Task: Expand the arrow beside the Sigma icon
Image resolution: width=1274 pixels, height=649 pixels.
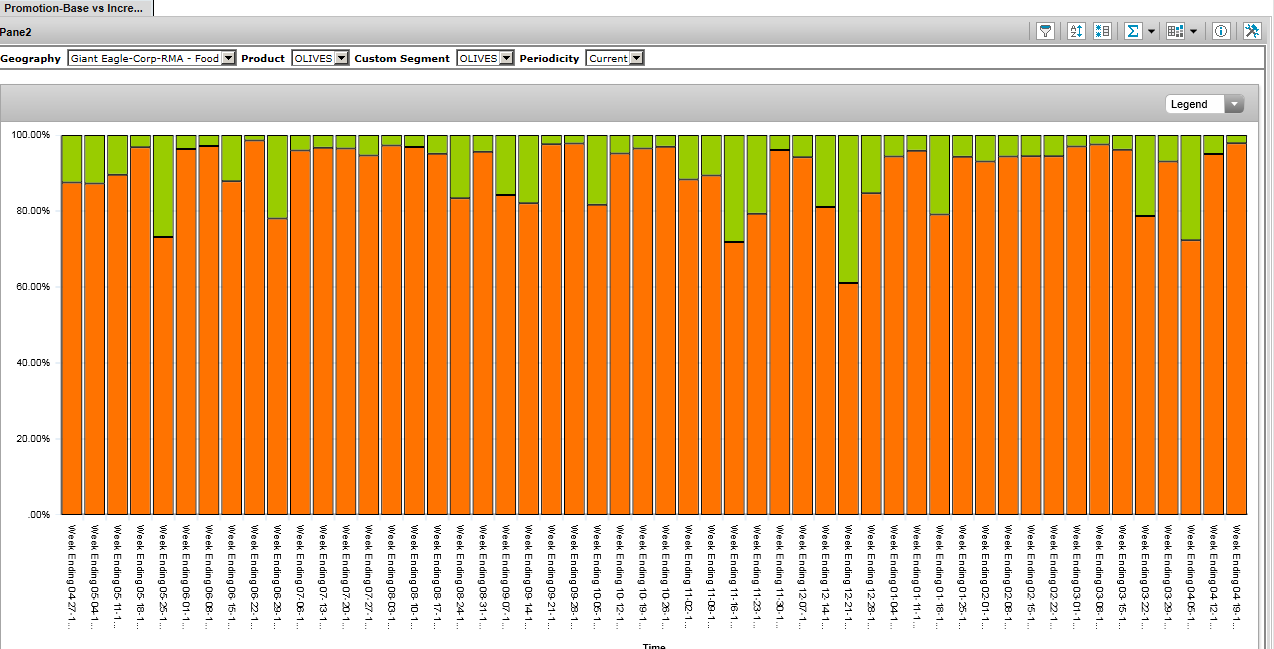Action: click(x=1151, y=32)
